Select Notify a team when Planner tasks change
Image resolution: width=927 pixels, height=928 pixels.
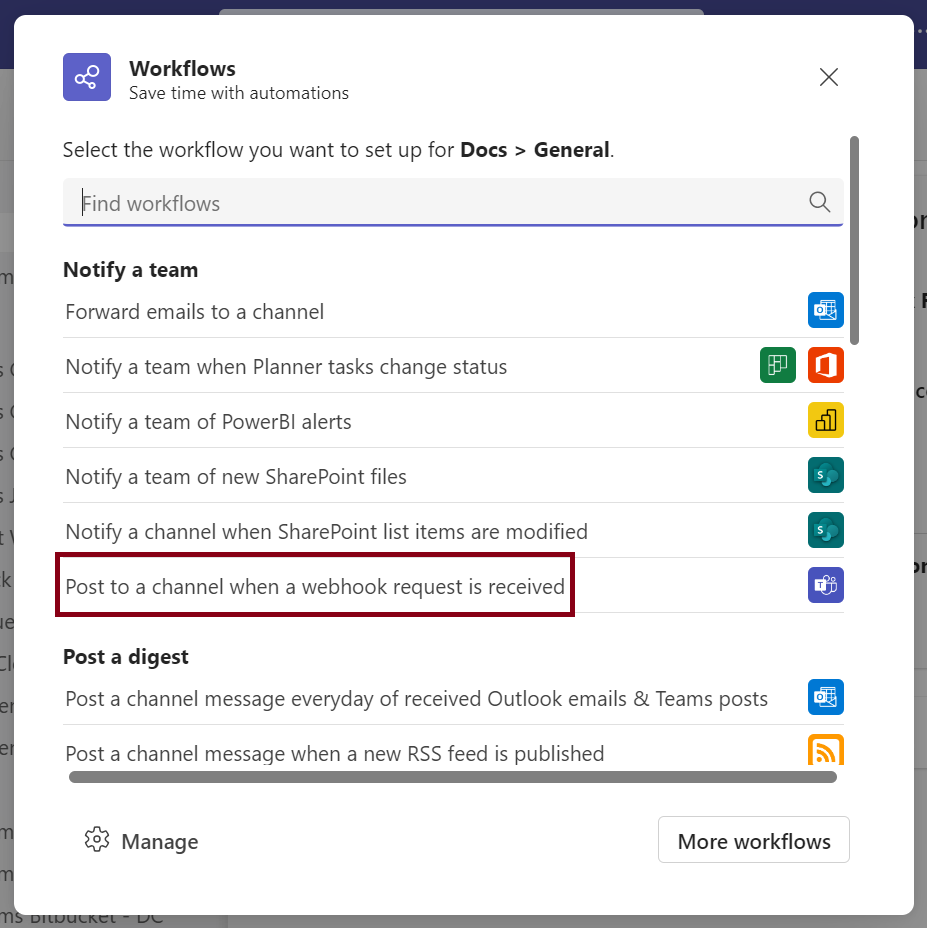pos(453,366)
